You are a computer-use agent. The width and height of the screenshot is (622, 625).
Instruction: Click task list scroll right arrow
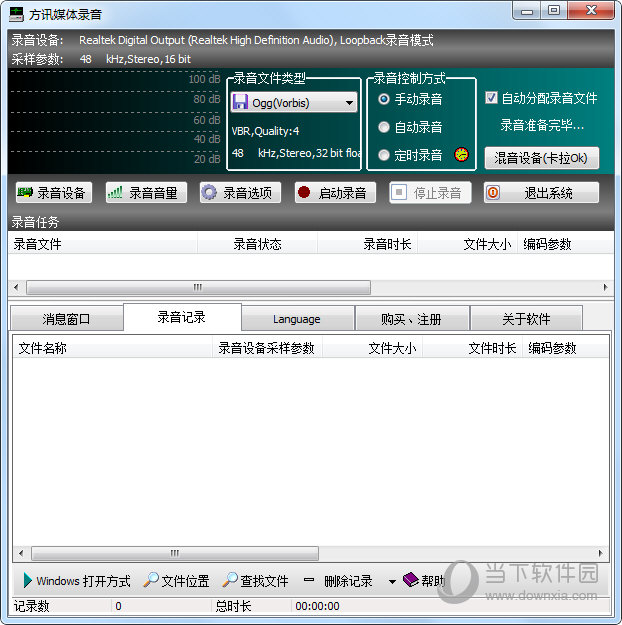[606, 287]
